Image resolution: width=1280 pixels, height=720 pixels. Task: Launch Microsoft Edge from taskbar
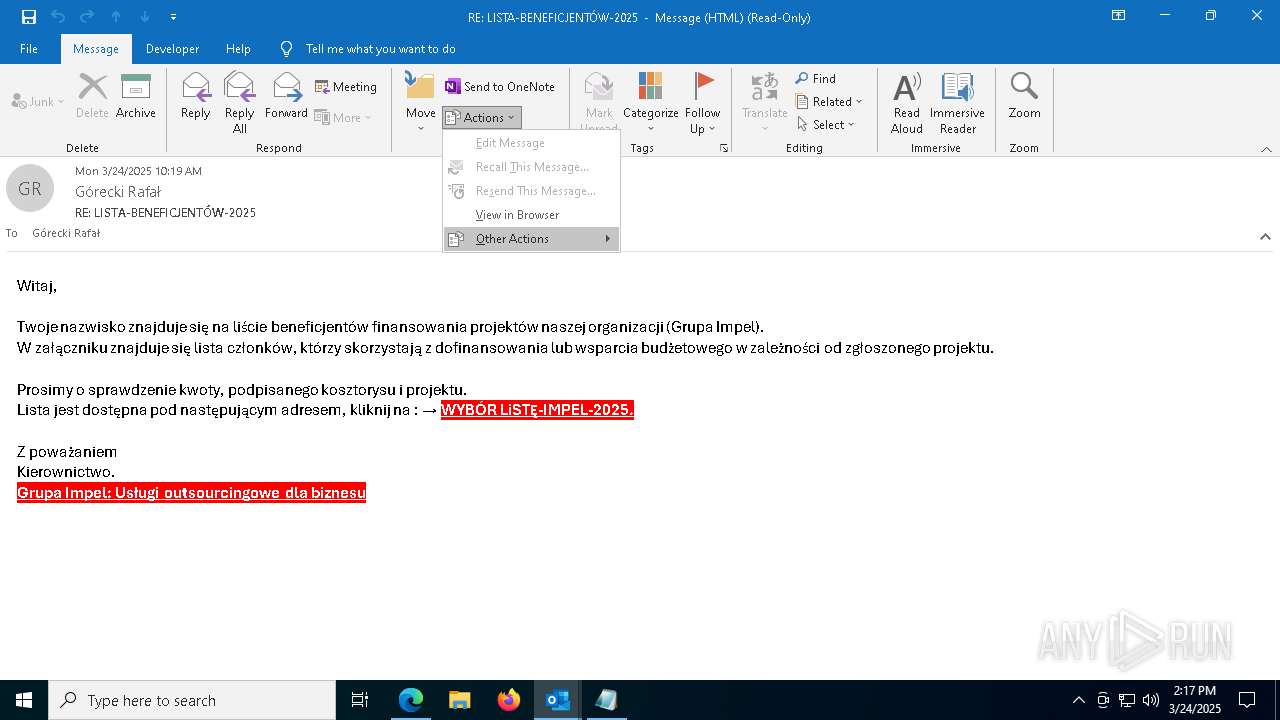point(411,700)
